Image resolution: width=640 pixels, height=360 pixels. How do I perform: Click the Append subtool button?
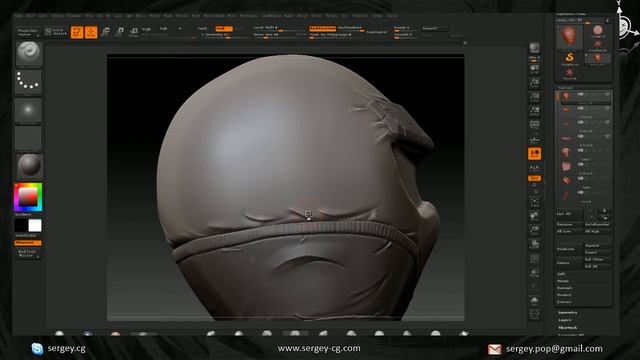point(598,246)
